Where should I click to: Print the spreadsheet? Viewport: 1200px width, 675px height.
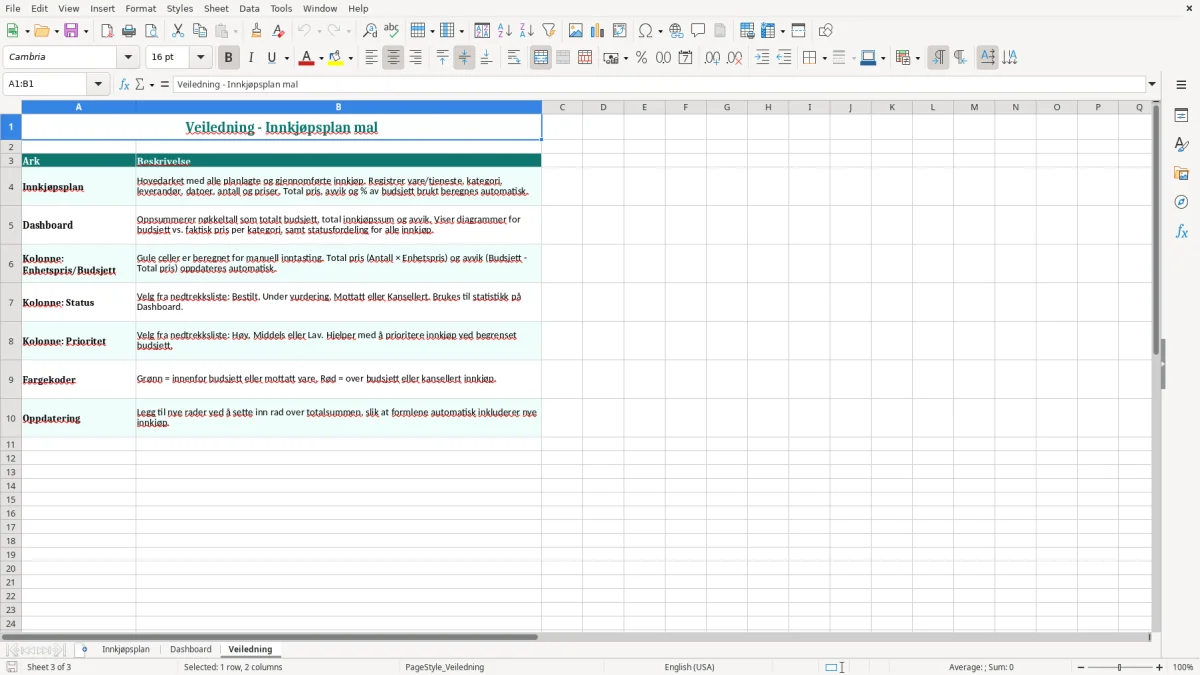pyautogui.click(x=129, y=31)
